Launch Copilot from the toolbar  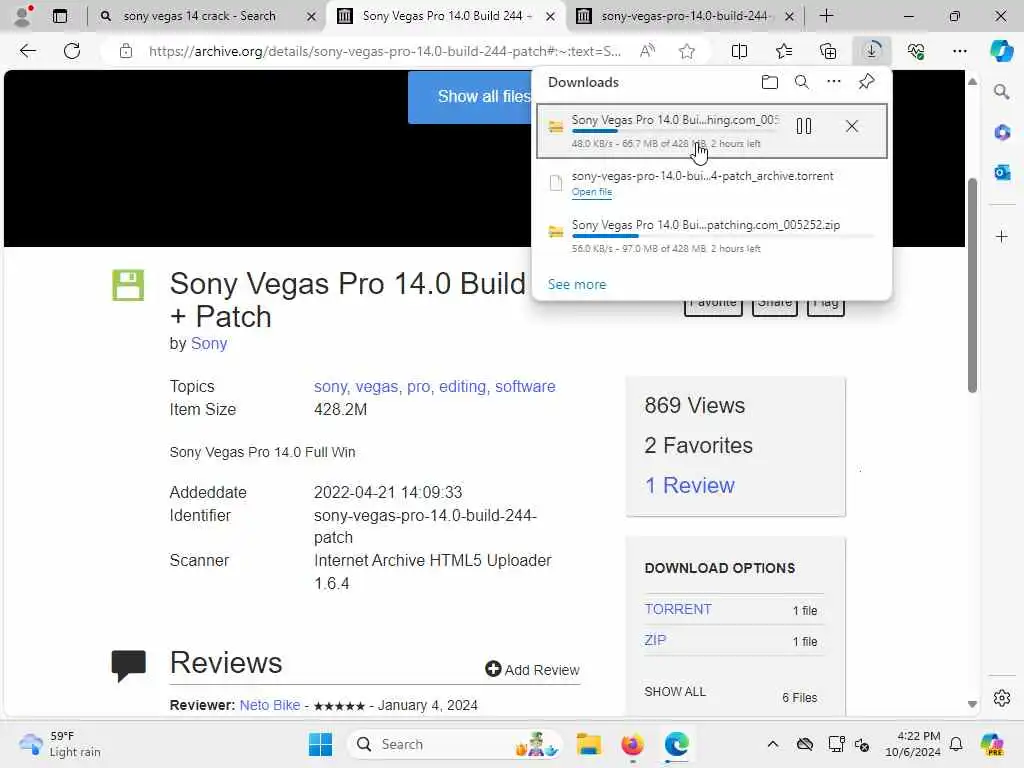click(1001, 51)
